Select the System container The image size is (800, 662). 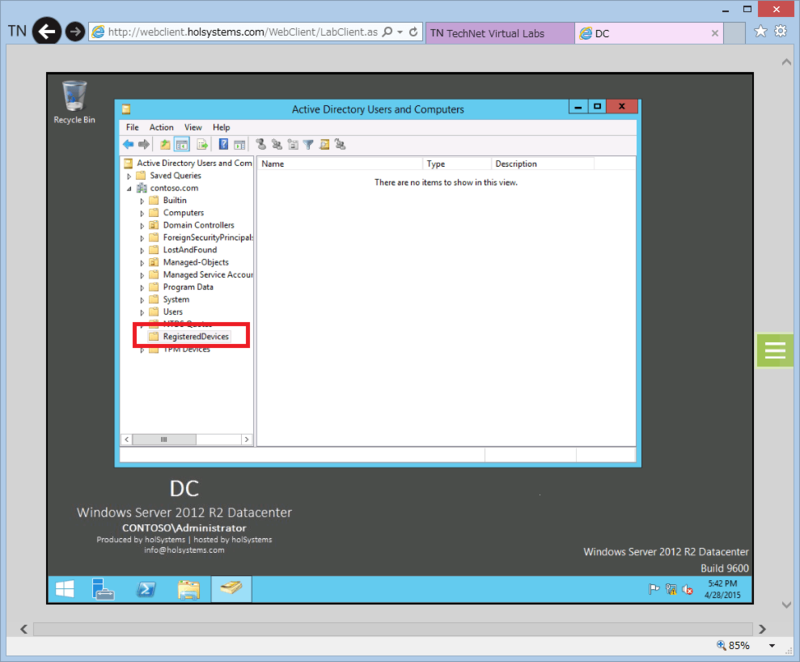point(176,299)
